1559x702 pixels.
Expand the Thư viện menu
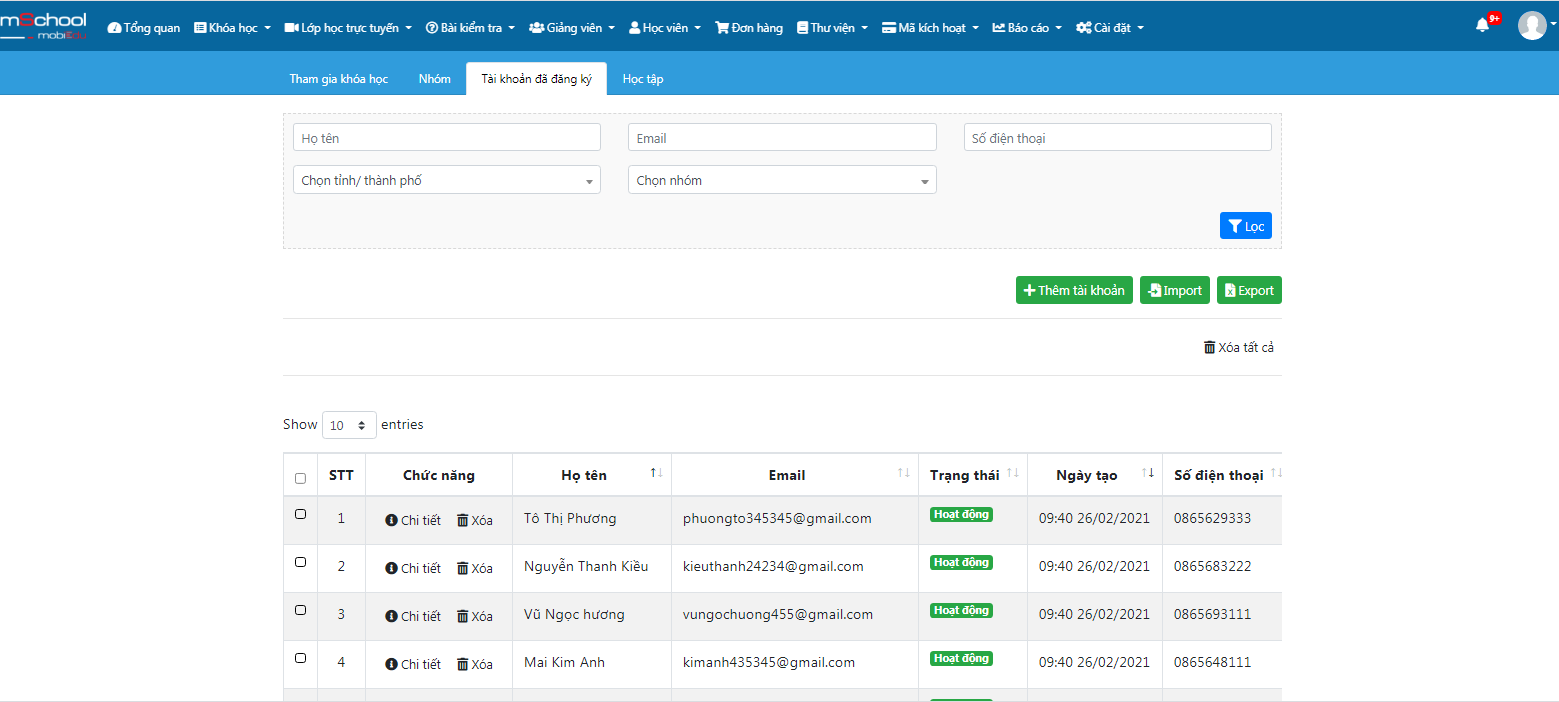click(x=832, y=28)
